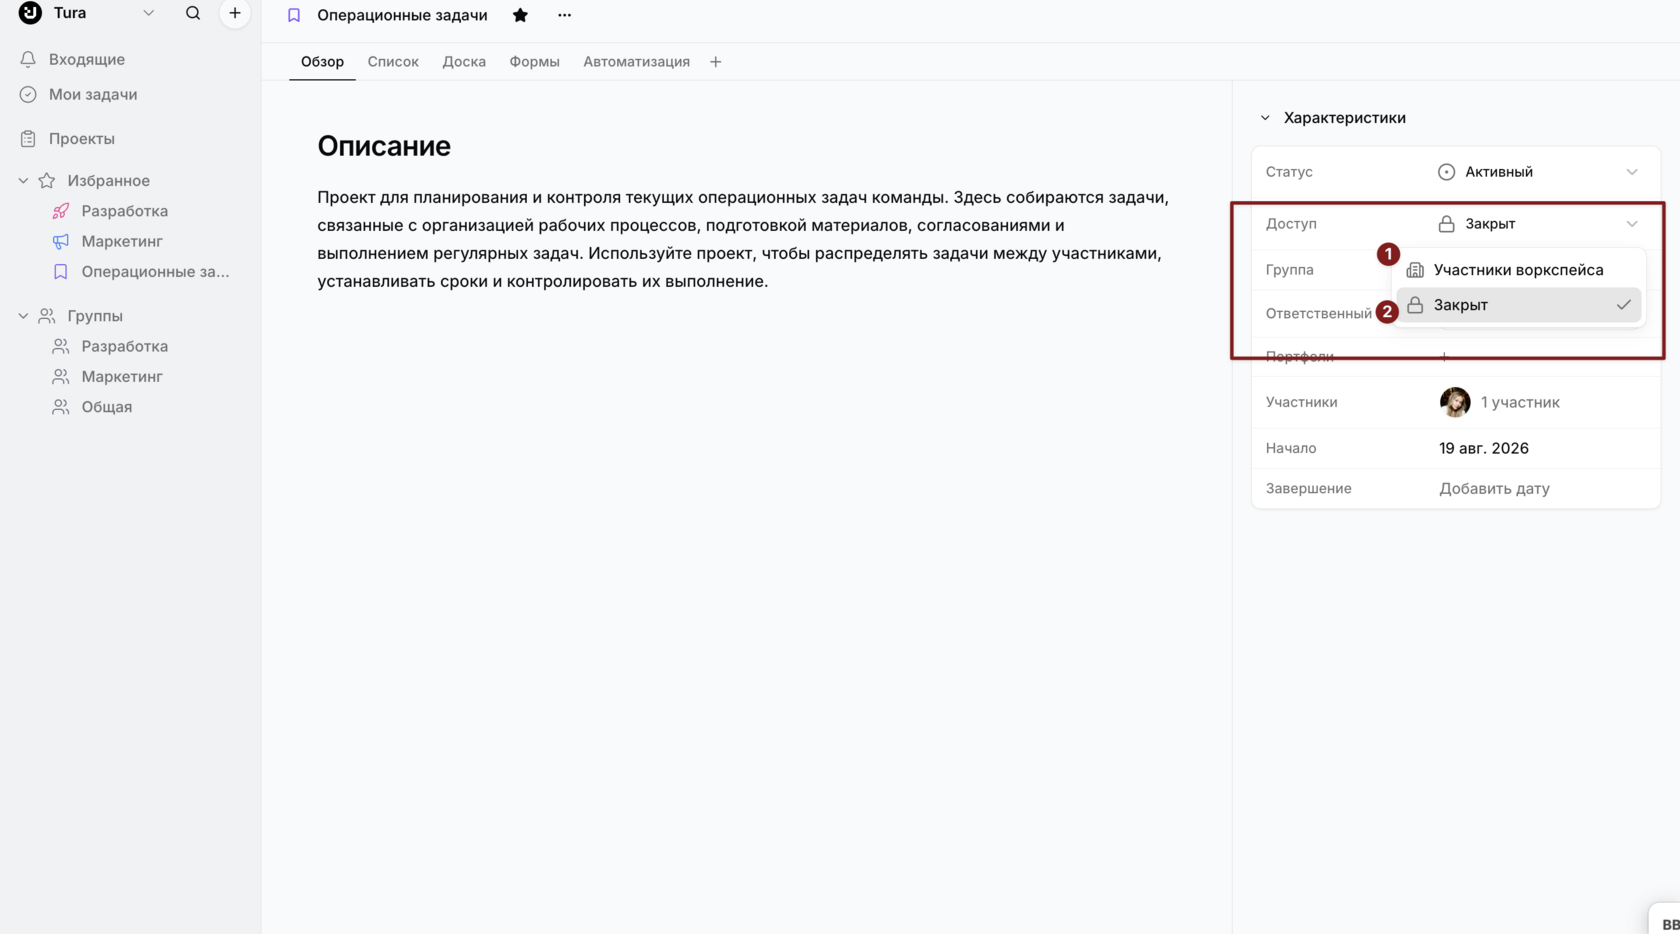The height and width of the screenshot is (934, 1680).
Task: Open group Общая
Action: [107, 407]
